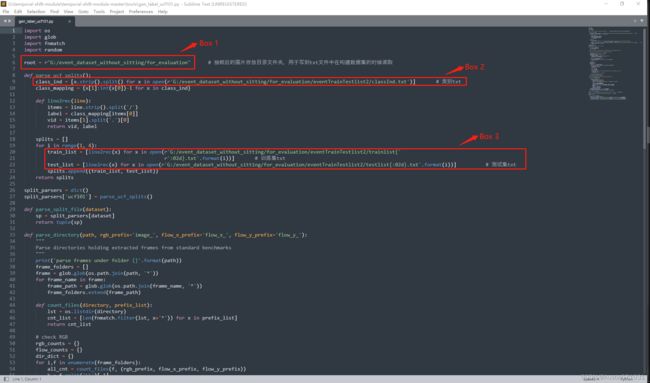Click the 'return tuple(sp)' line
Screen dimensions: 650x383
click(59, 222)
